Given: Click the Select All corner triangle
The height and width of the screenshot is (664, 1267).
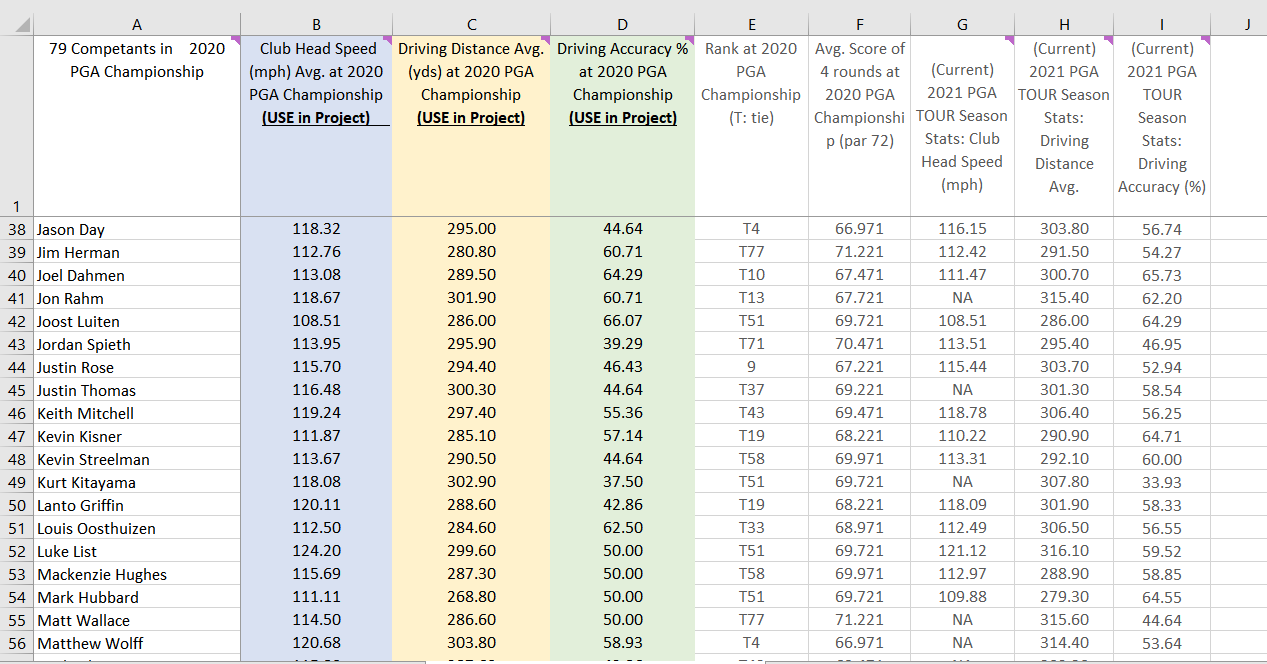Looking at the screenshot, I should click(x=17, y=24).
